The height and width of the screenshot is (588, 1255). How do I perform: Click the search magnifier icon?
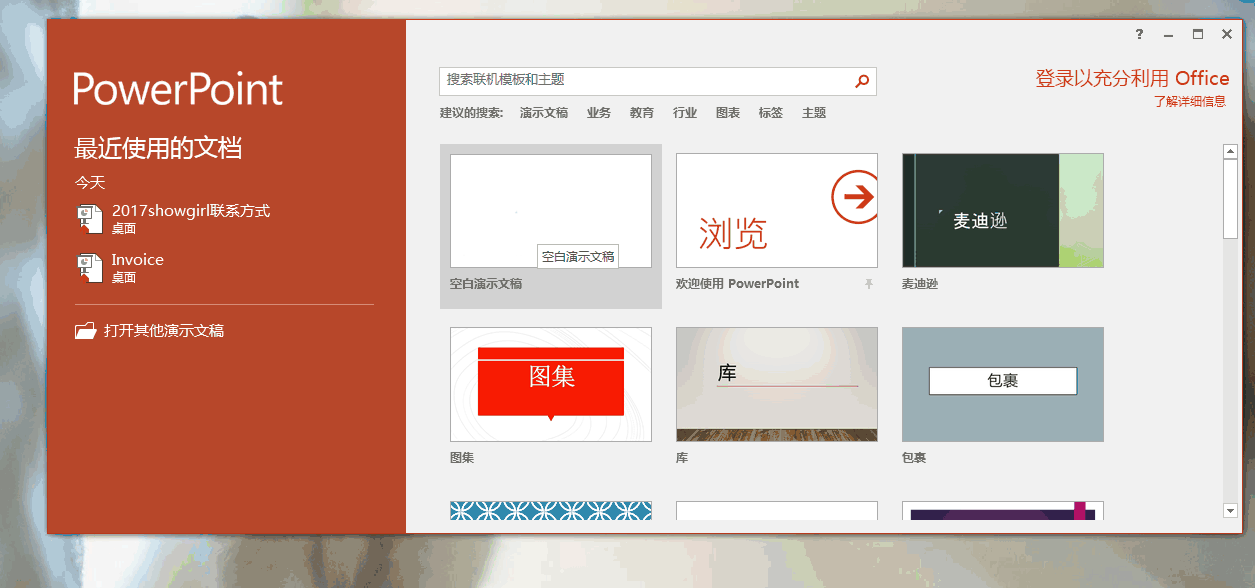862,82
